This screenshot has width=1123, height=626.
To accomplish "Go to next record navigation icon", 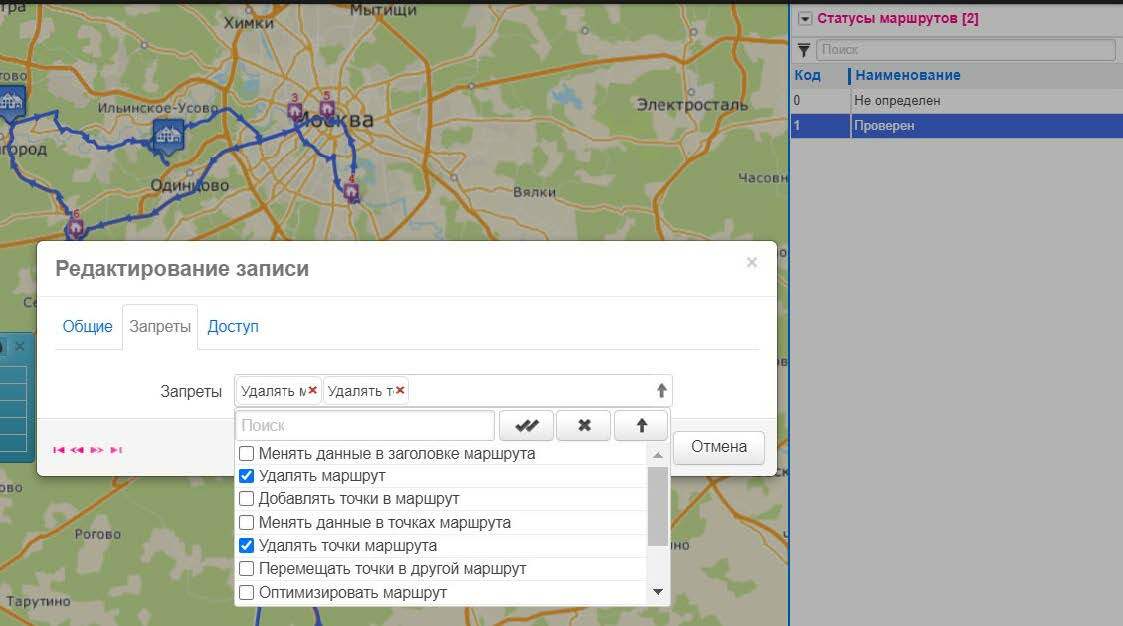I will coord(97,450).
